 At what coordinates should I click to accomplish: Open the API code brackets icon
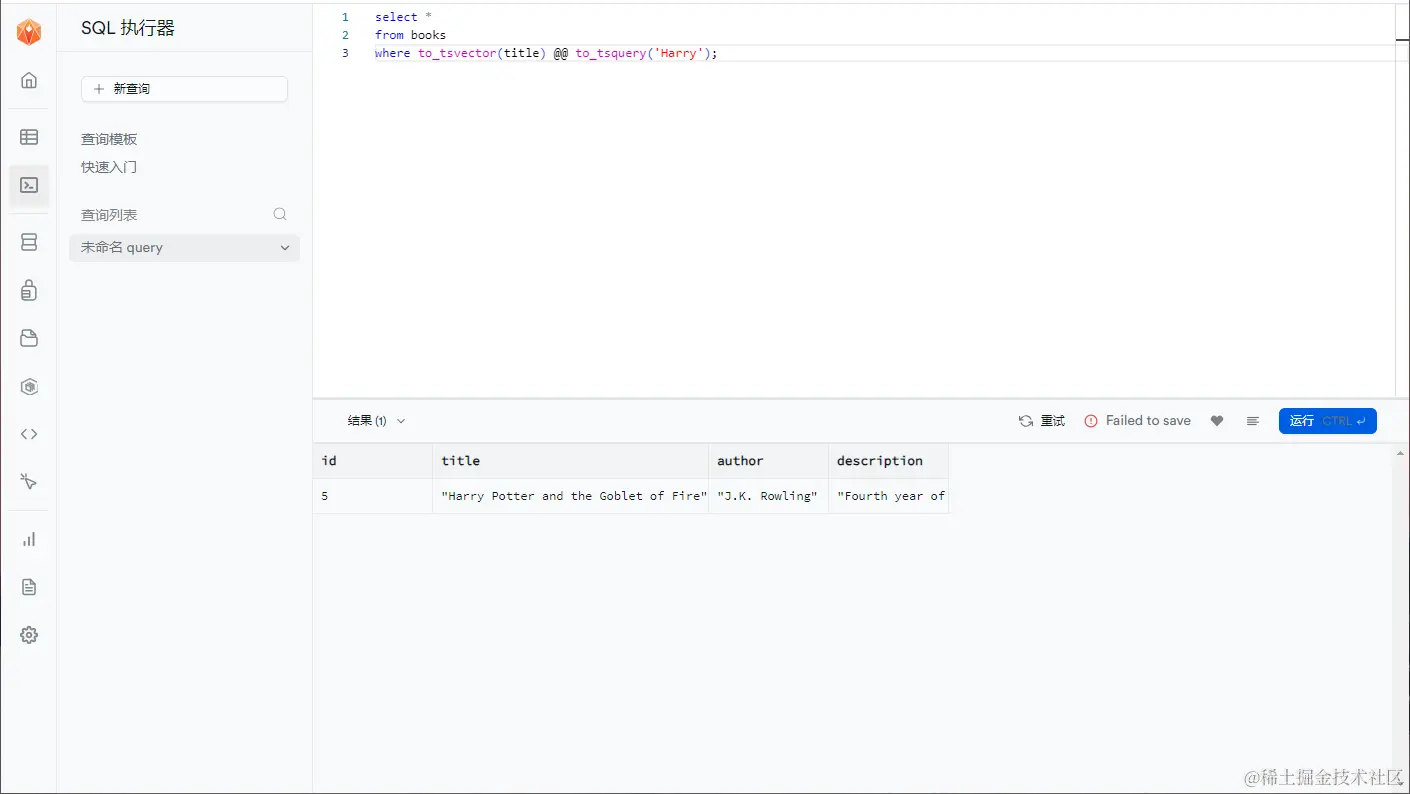pyautogui.click(x=29, y=434)
